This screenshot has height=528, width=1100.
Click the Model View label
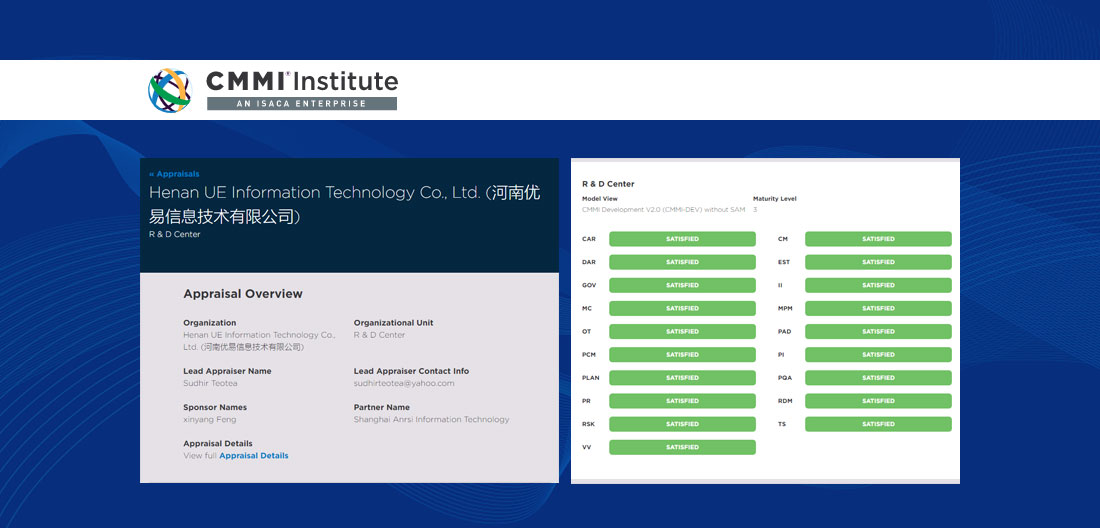[x=600, y=199]
